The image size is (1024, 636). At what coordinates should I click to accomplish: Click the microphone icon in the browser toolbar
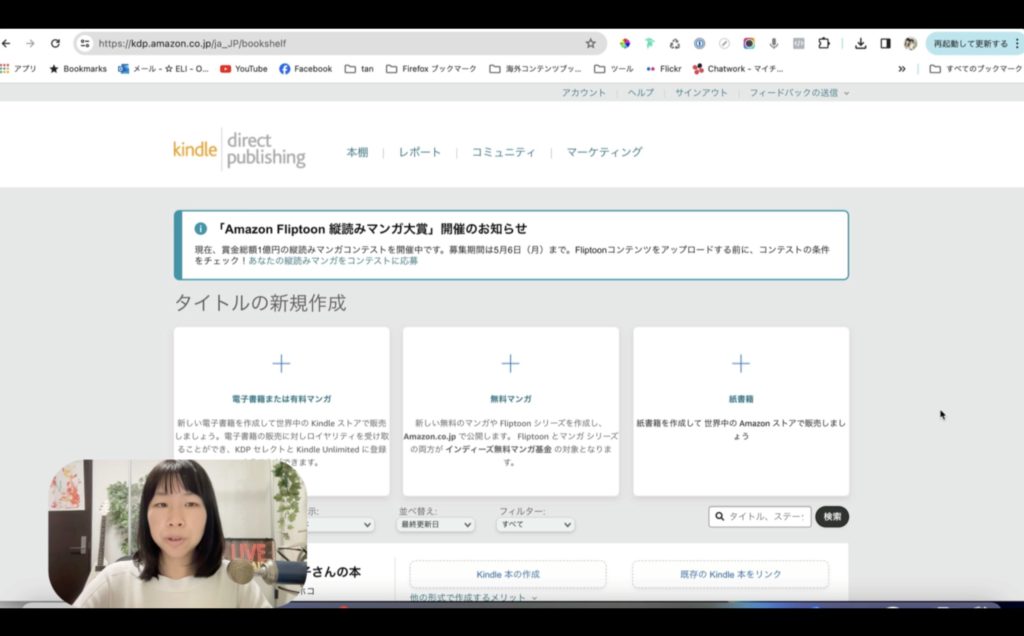coord(775,43)
